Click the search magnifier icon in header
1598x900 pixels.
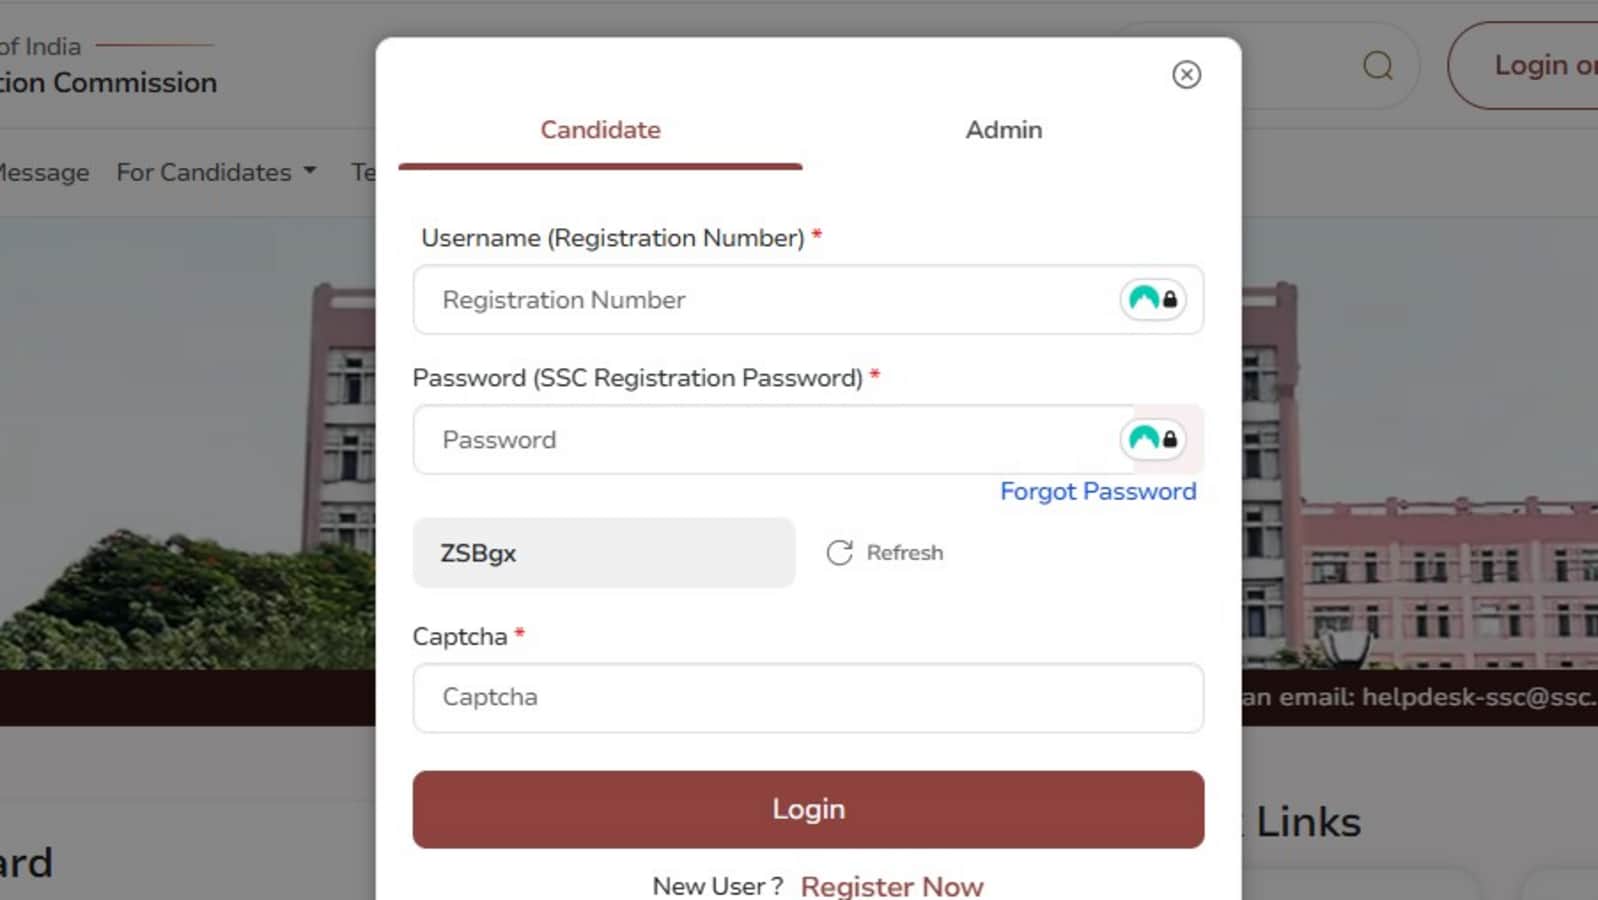pos(1378,66)
